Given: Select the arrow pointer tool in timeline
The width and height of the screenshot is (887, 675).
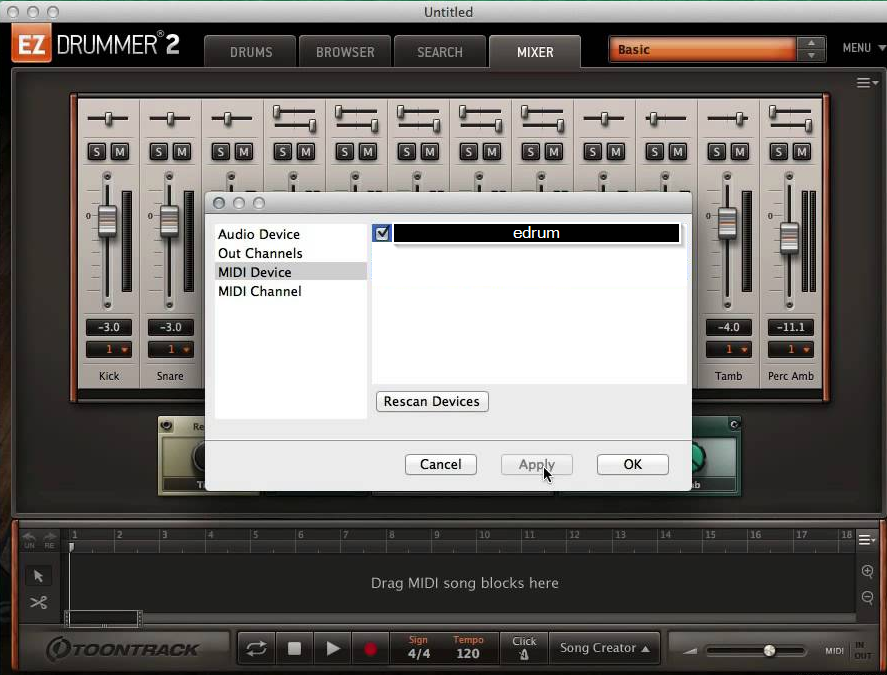Looking at the screenshot, I should point(38,576).
